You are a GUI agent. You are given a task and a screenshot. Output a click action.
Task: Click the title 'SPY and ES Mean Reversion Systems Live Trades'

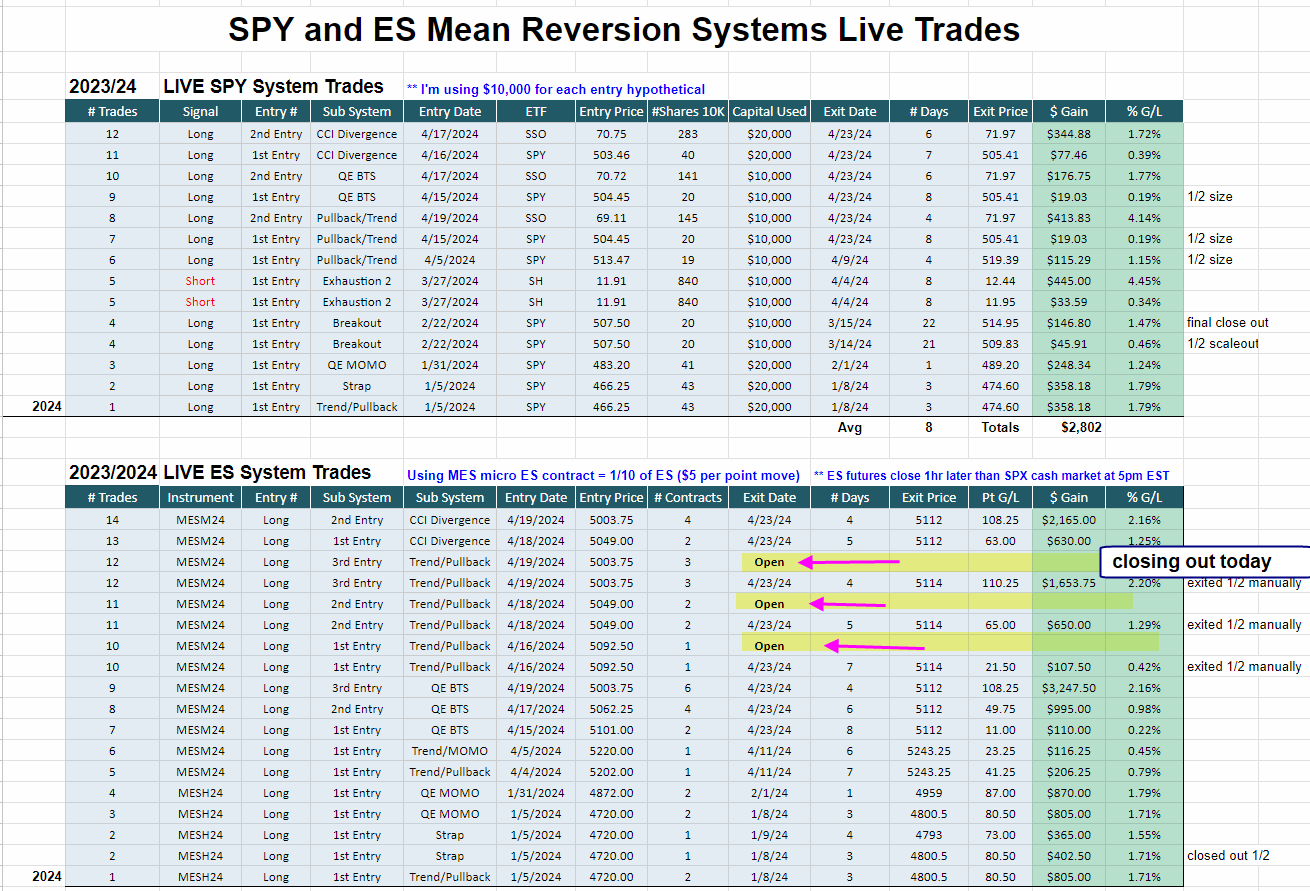pyautogui.click(x=624, y=29)
